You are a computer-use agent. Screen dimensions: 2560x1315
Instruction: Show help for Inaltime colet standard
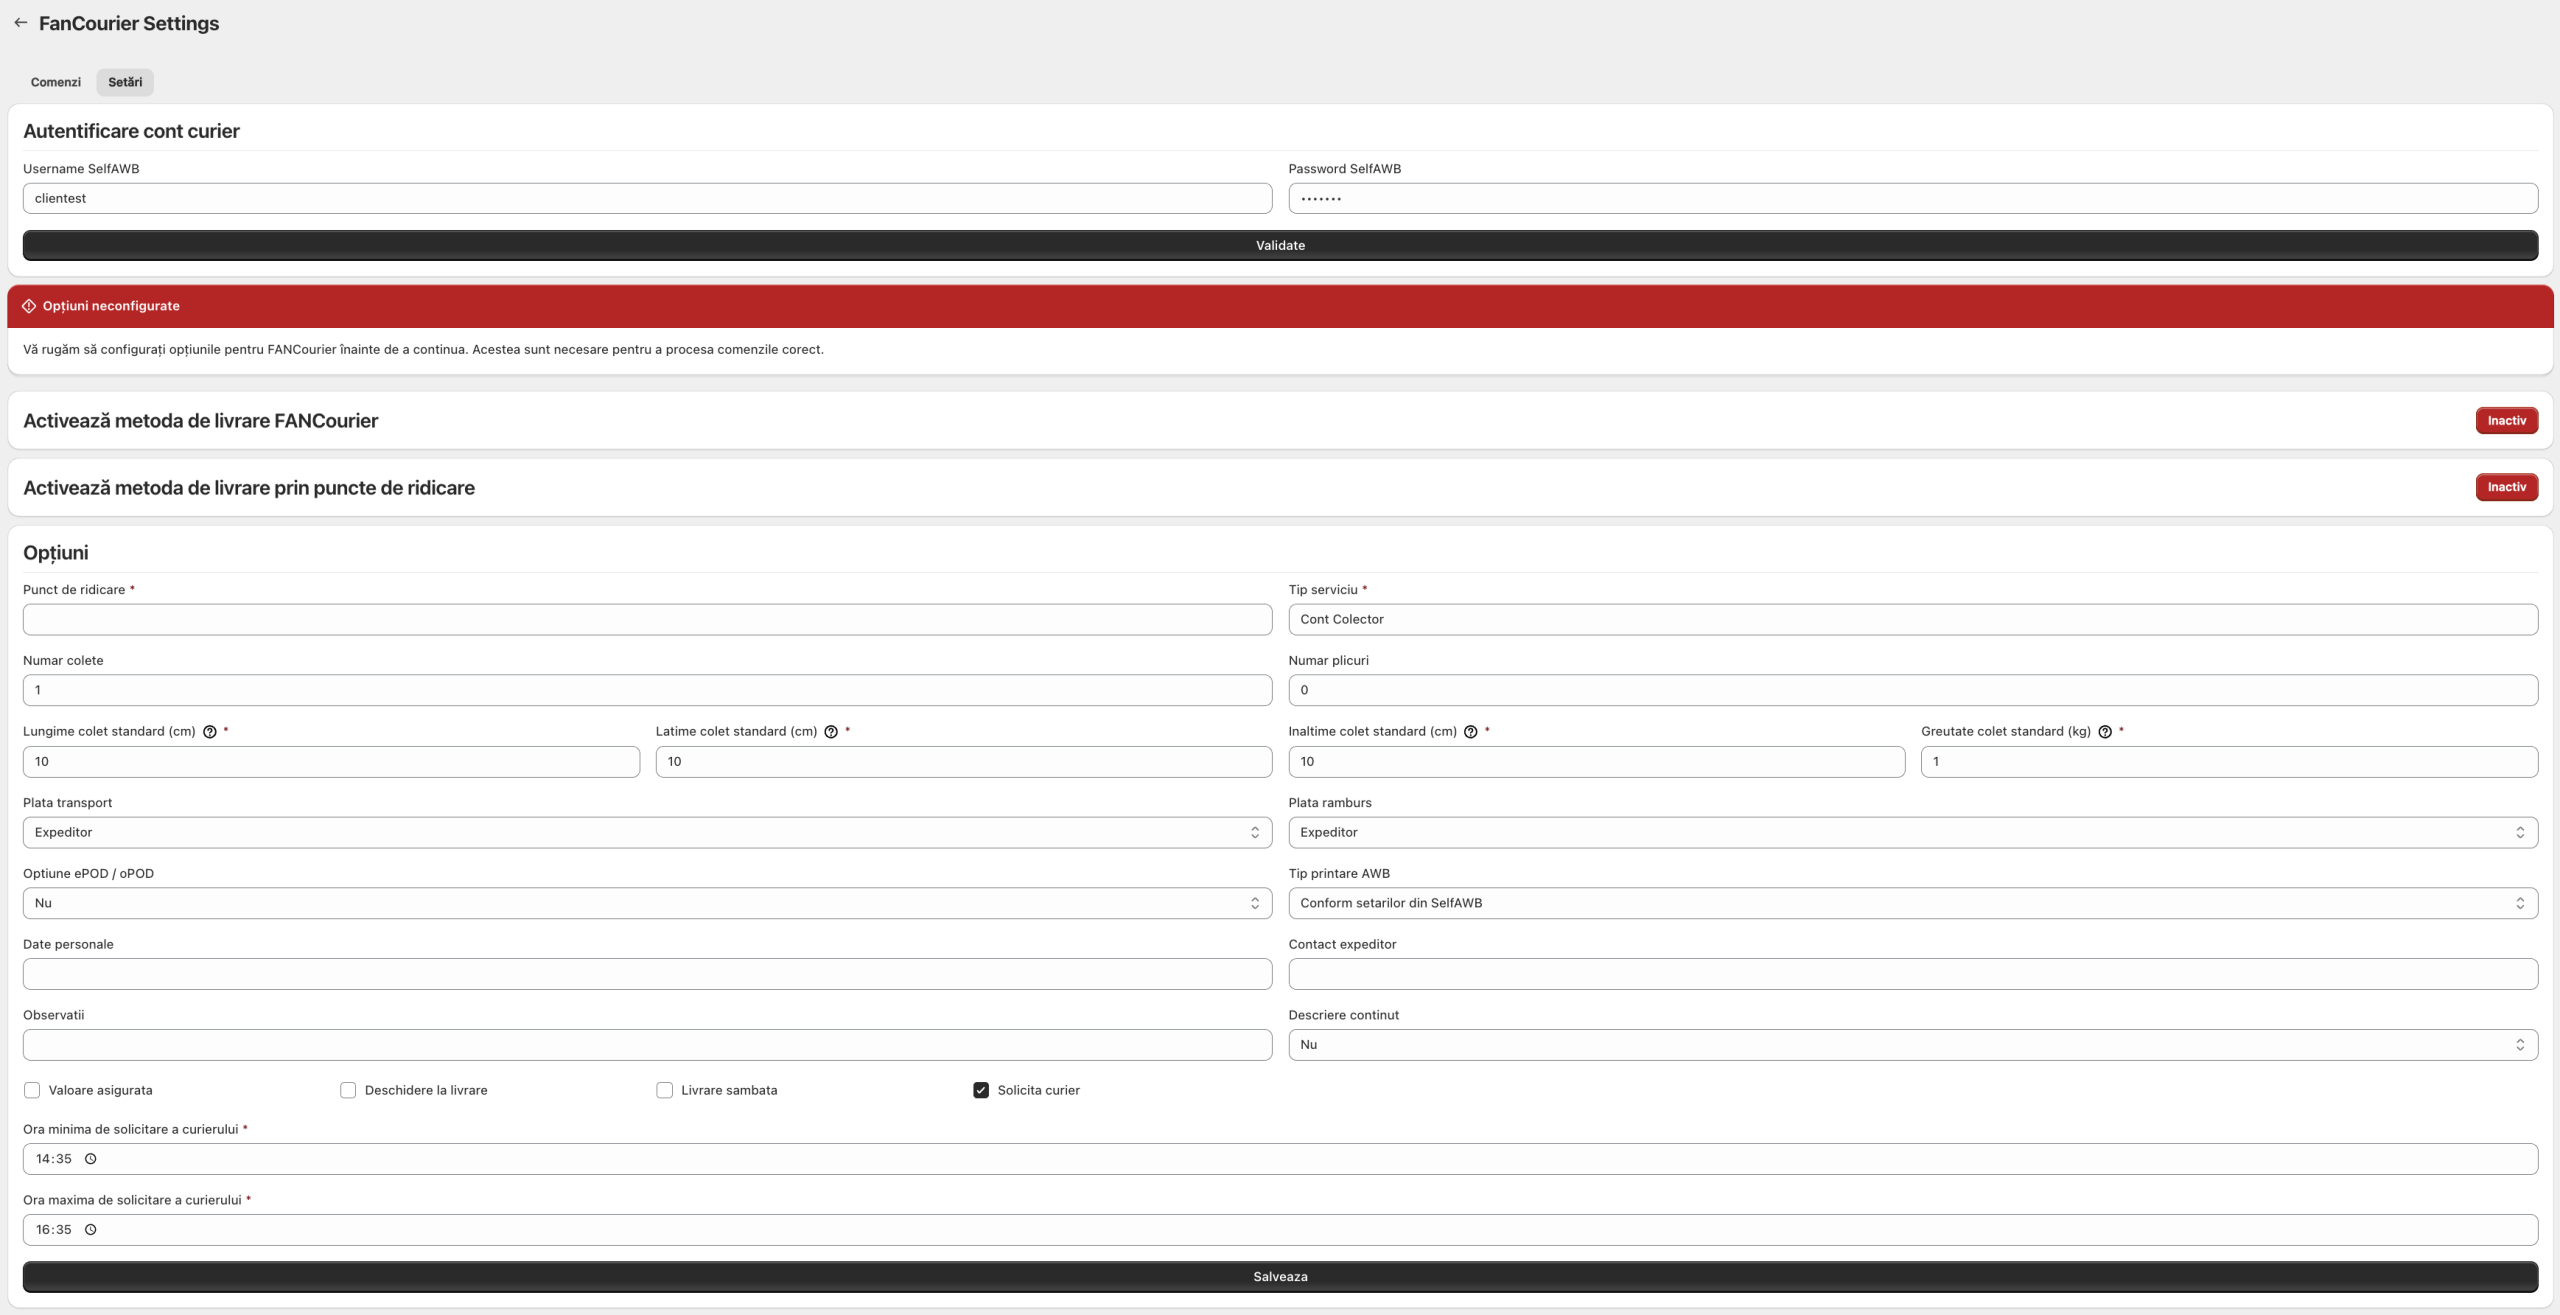(1470, 732)
